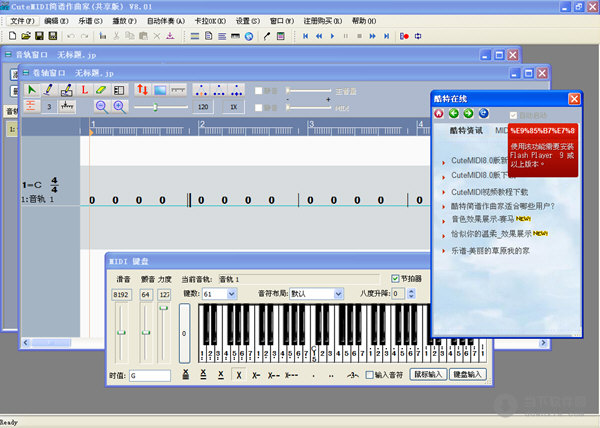
Task: Select the green eraser tool
Action: click(101, 90)
